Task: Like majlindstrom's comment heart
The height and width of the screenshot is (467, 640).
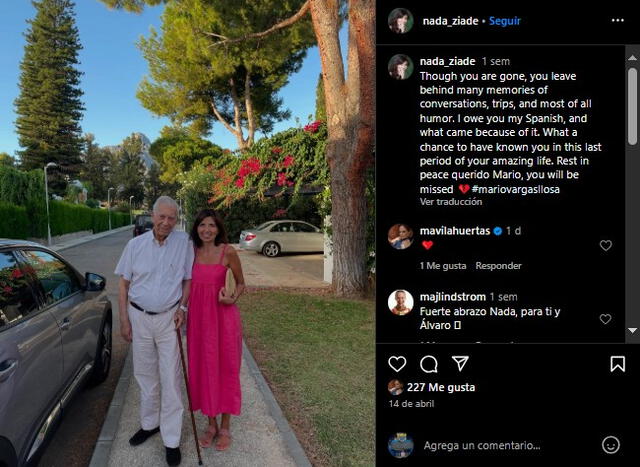Action: 605,319
